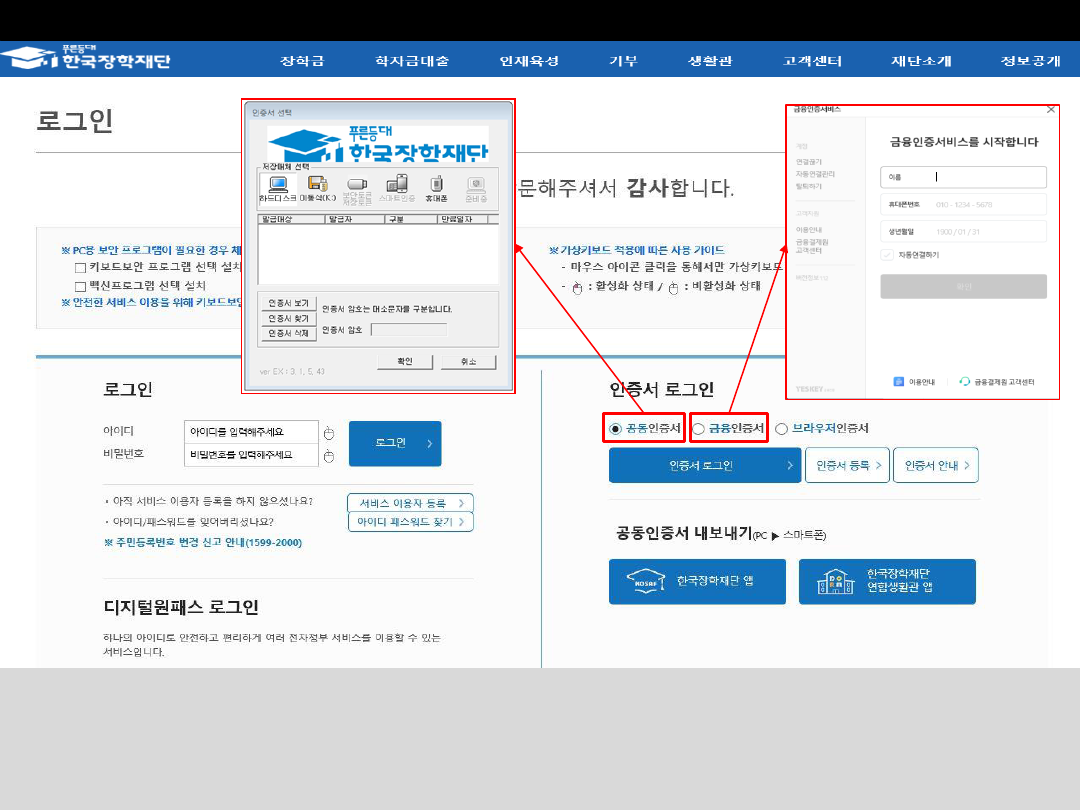Image resolution: width=1080 pixels, height=810 pixels.
Task: Open 재단소개 menu
Action: (921, 61)
